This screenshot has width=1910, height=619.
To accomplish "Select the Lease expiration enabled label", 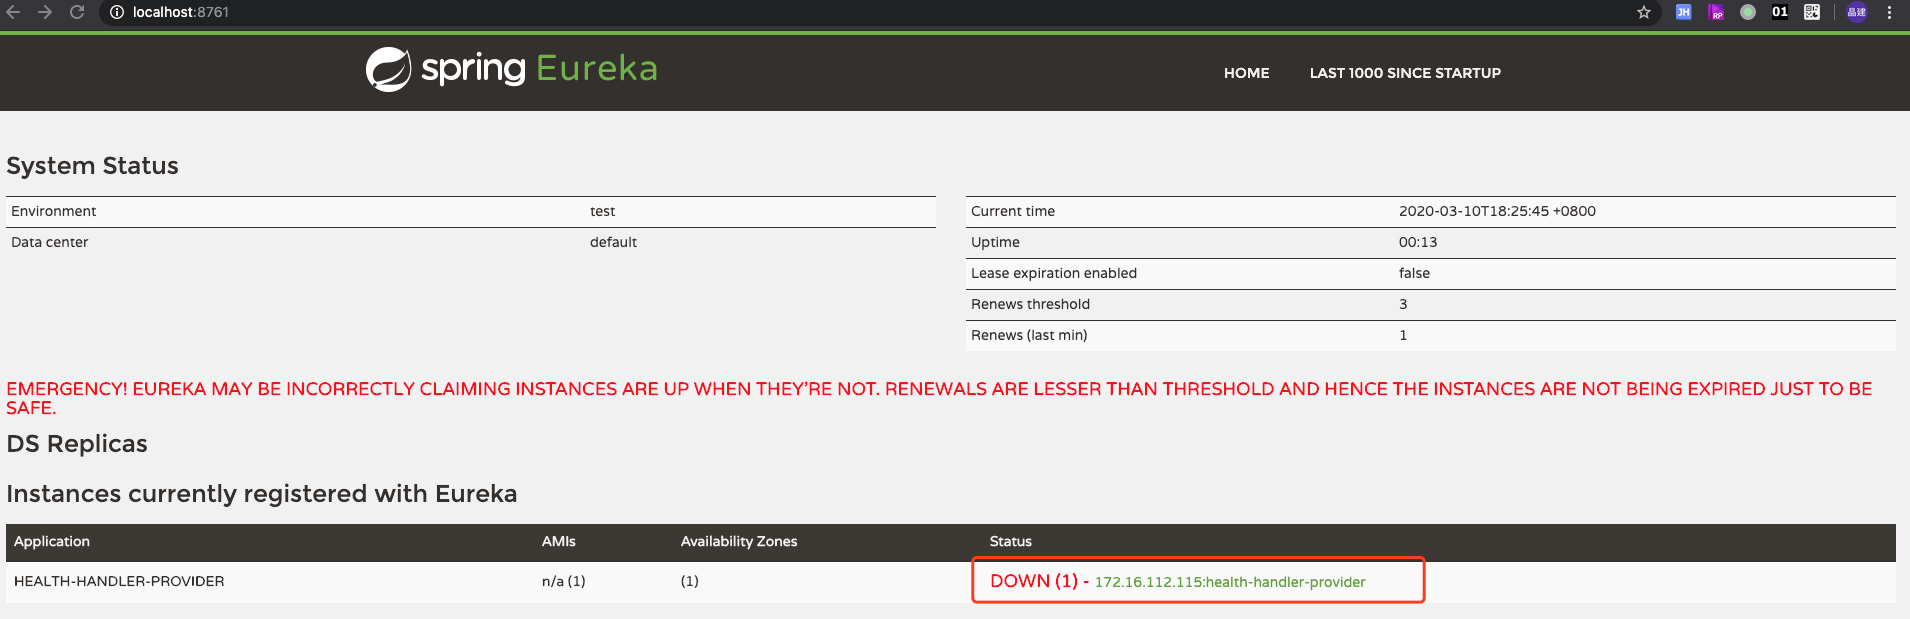I will [x=1054, y=273].
